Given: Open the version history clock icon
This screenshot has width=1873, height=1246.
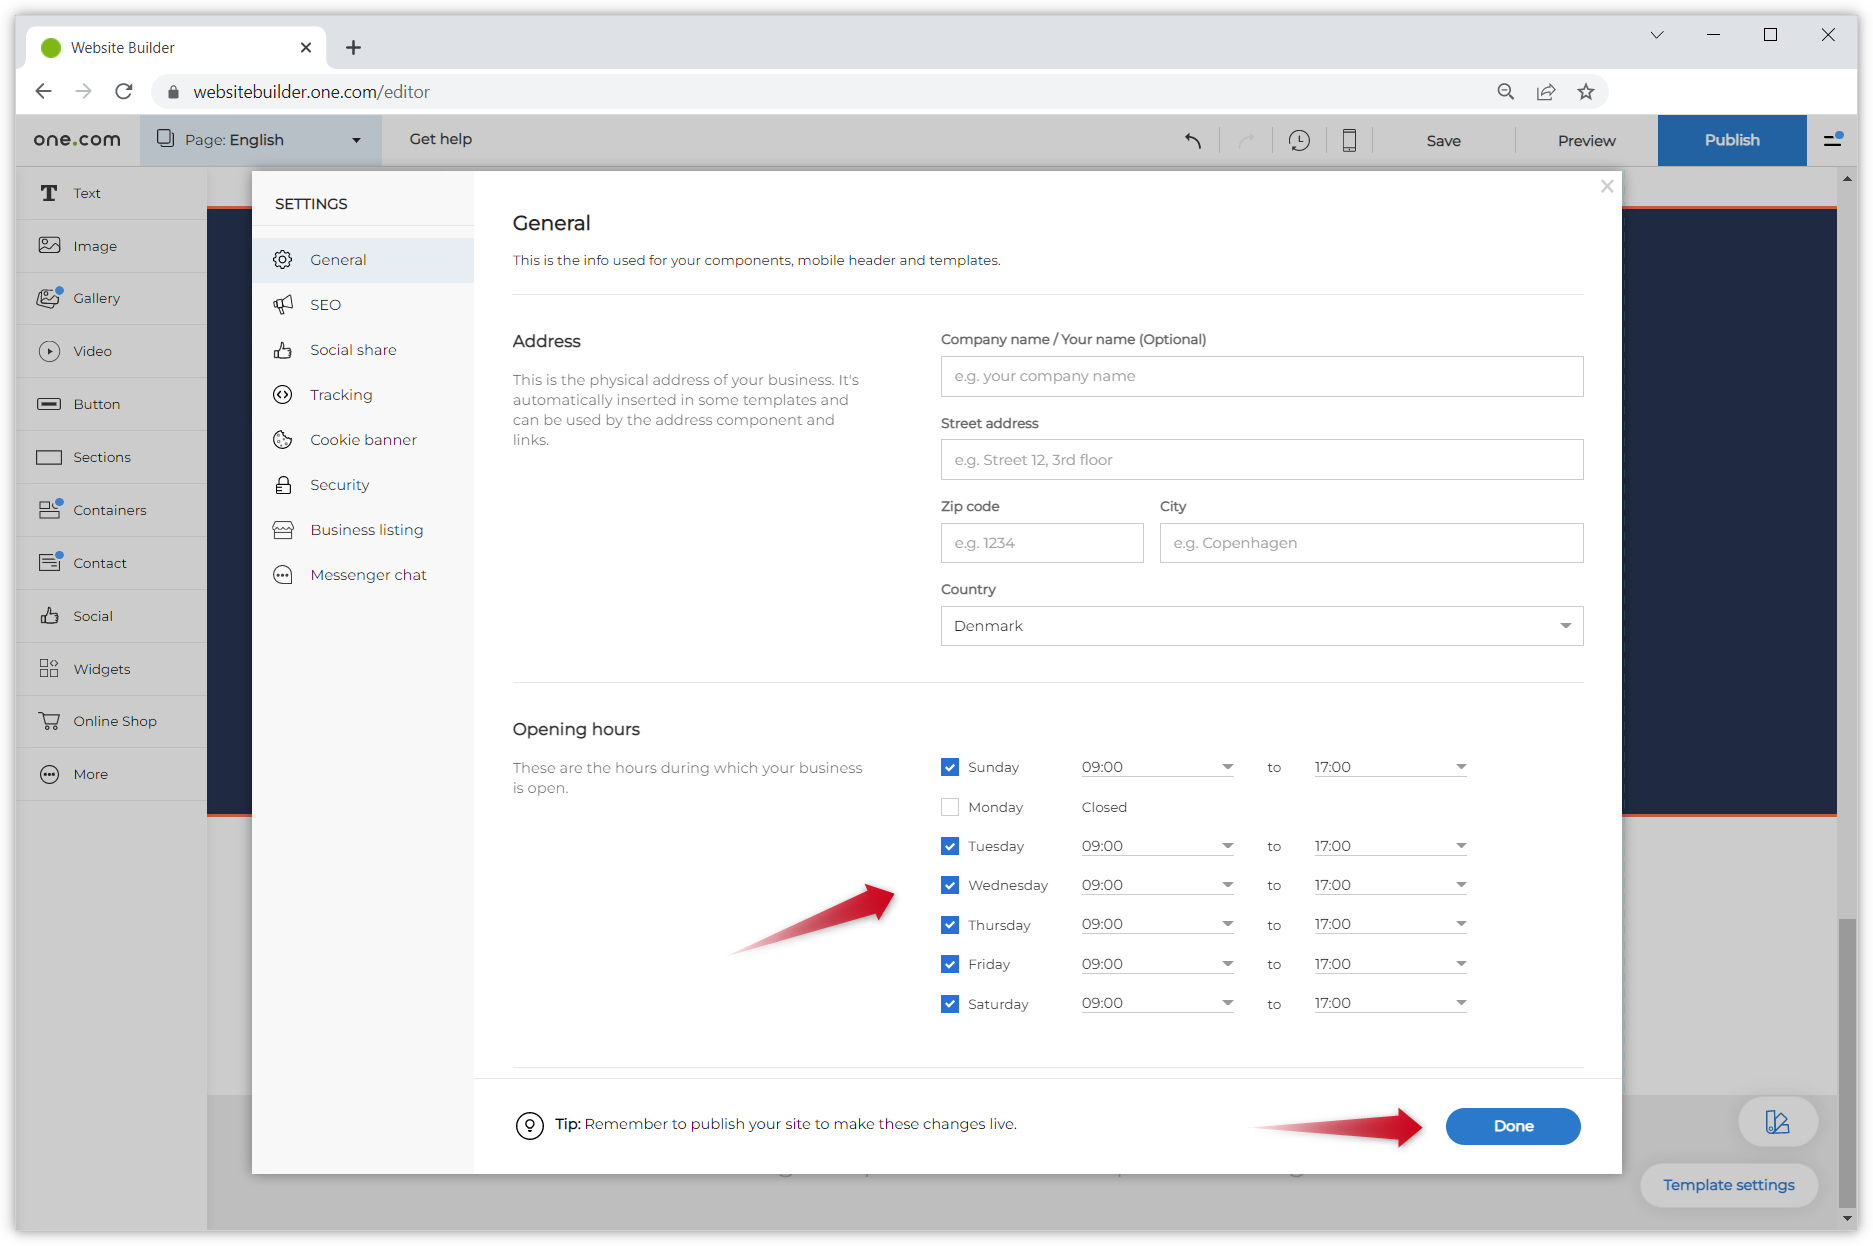Looking at the screenshot, I should point(1299,141).
